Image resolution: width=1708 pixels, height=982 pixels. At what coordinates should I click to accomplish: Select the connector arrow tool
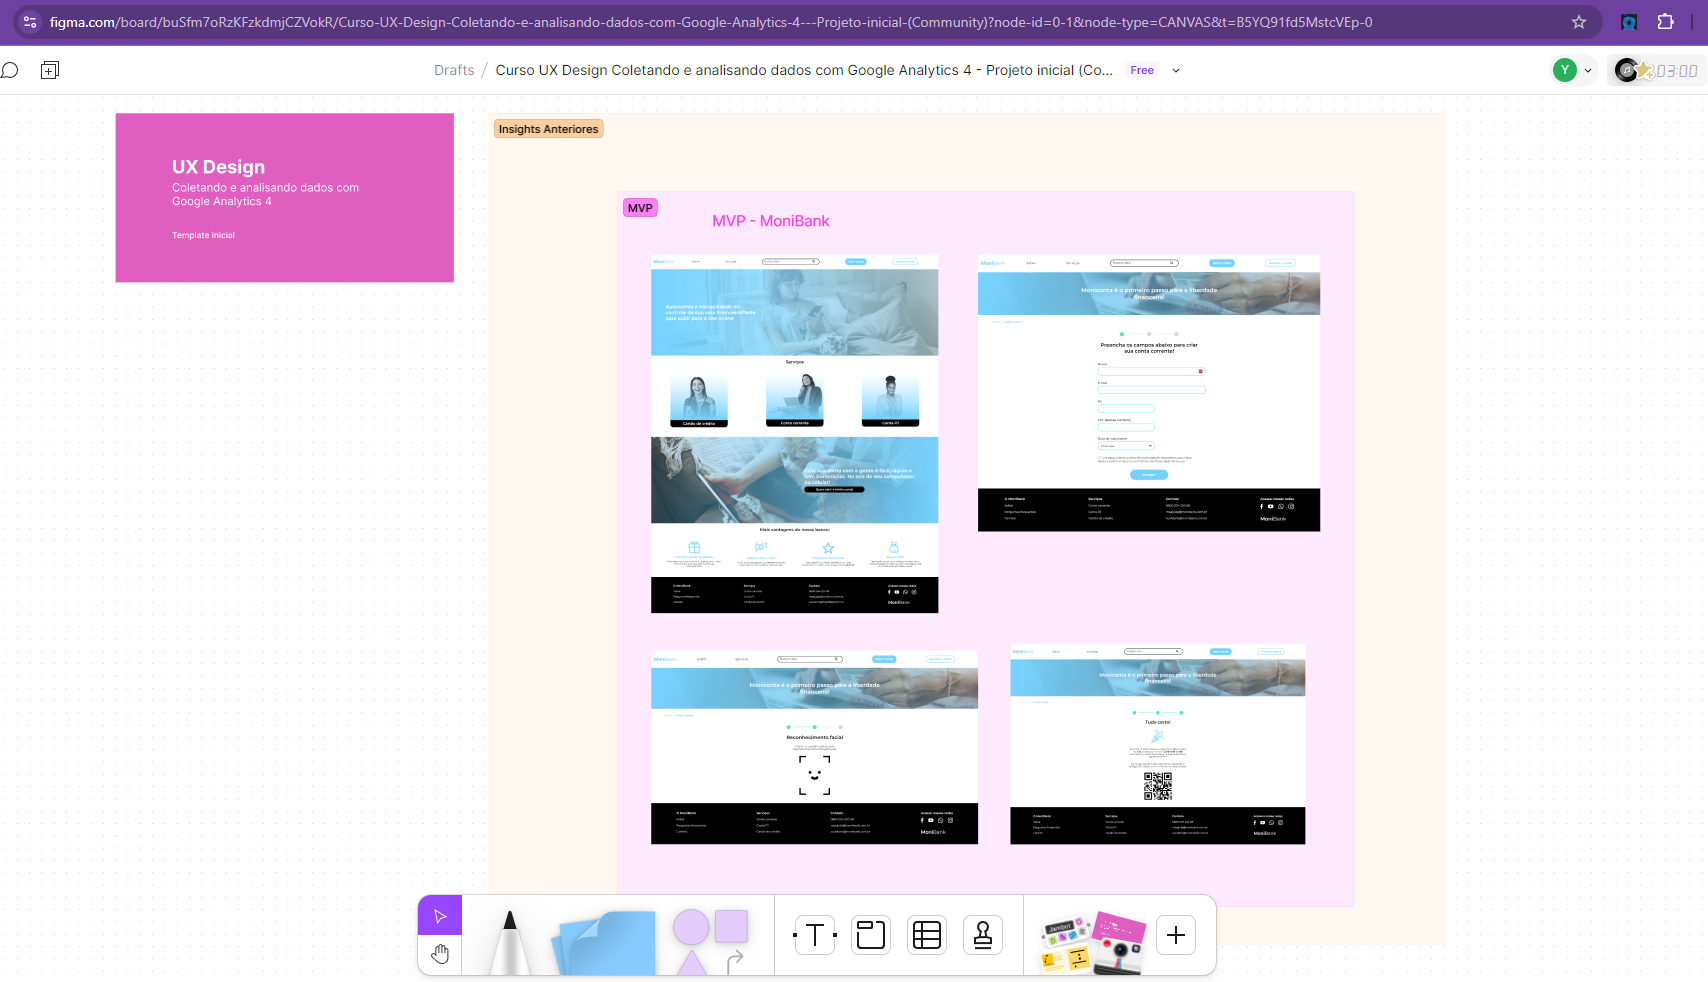735,961
